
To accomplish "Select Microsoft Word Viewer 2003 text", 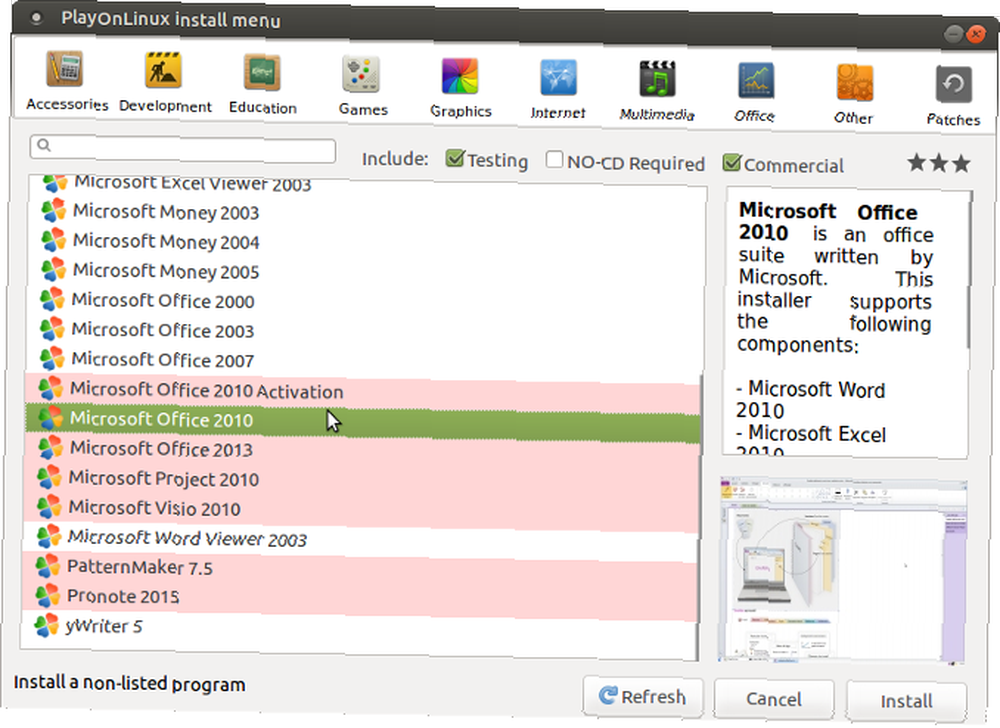I will (x=188, y=538).
